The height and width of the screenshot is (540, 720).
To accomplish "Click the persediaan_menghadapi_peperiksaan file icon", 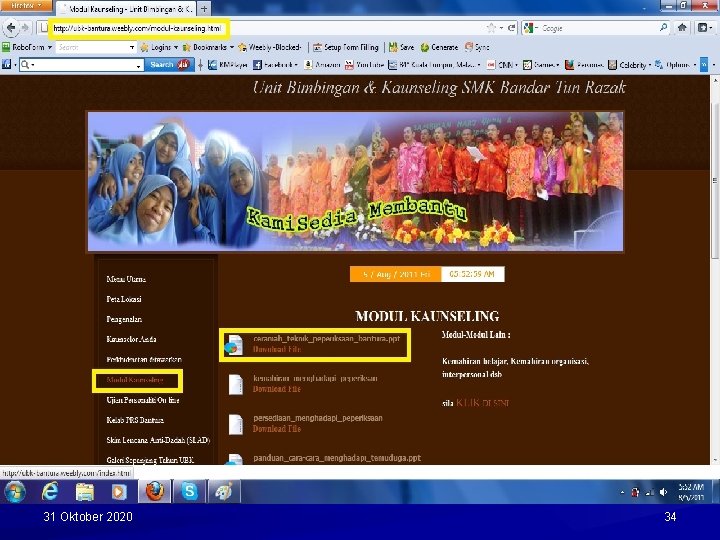I will 236,424.
